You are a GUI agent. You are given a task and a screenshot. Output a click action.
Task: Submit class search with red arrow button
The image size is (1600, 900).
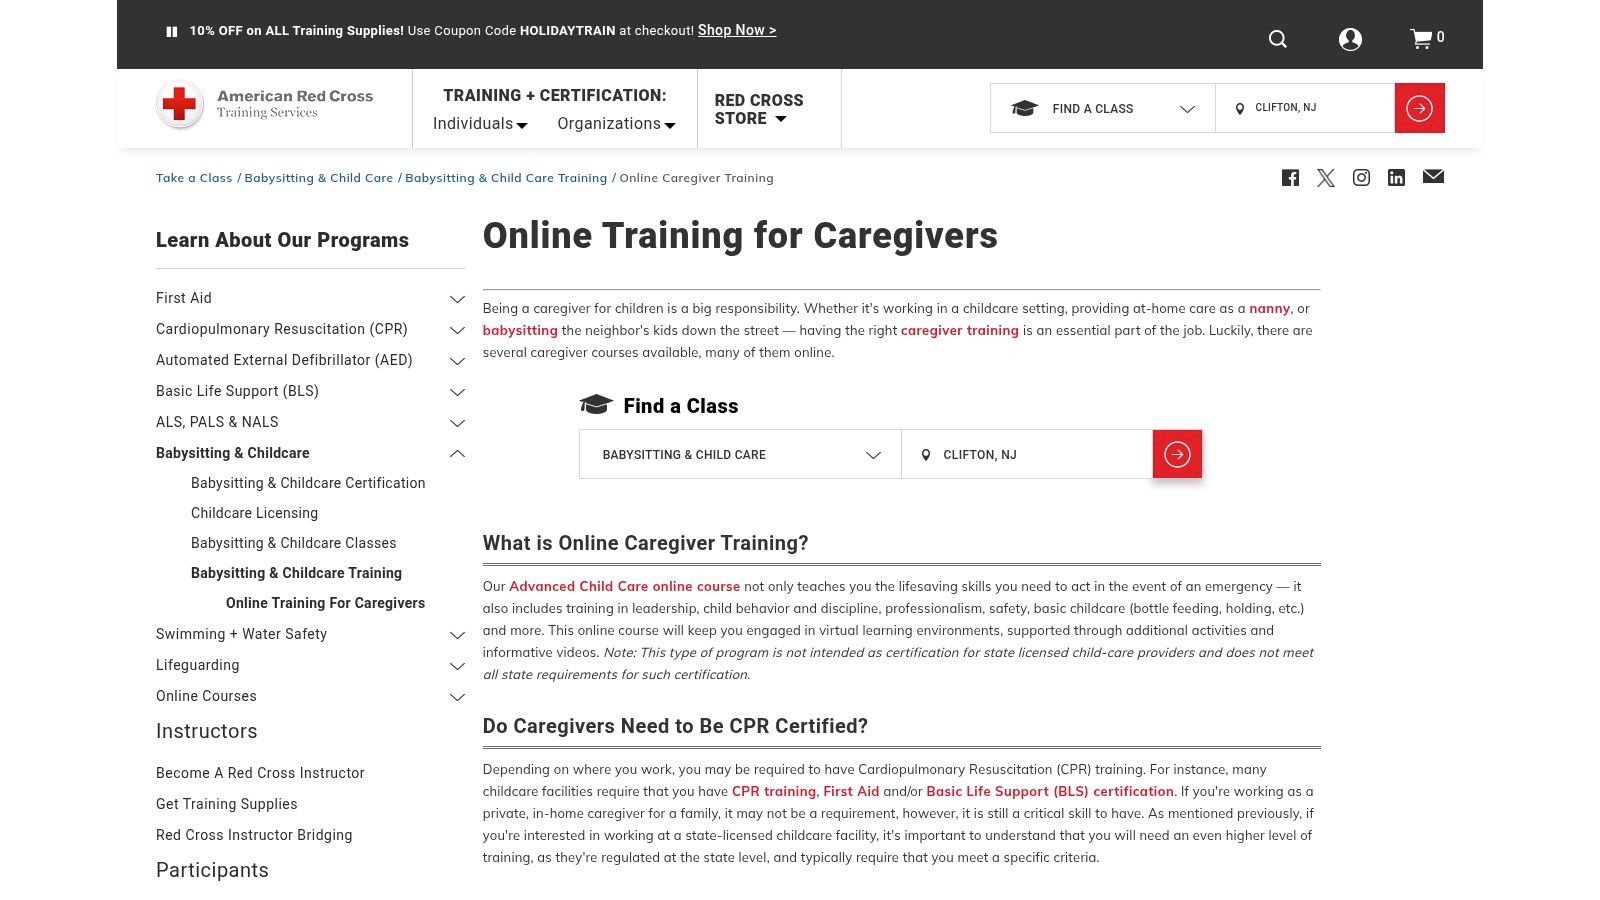click(x=1177, y=454)
